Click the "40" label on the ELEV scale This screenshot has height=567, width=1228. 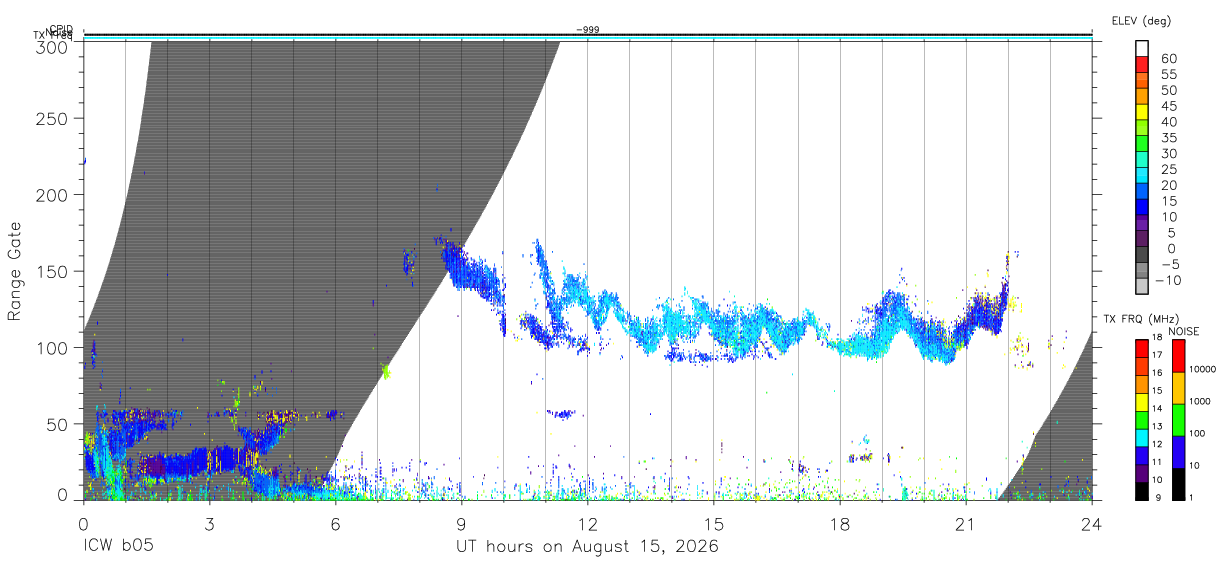click(1169, 122)
